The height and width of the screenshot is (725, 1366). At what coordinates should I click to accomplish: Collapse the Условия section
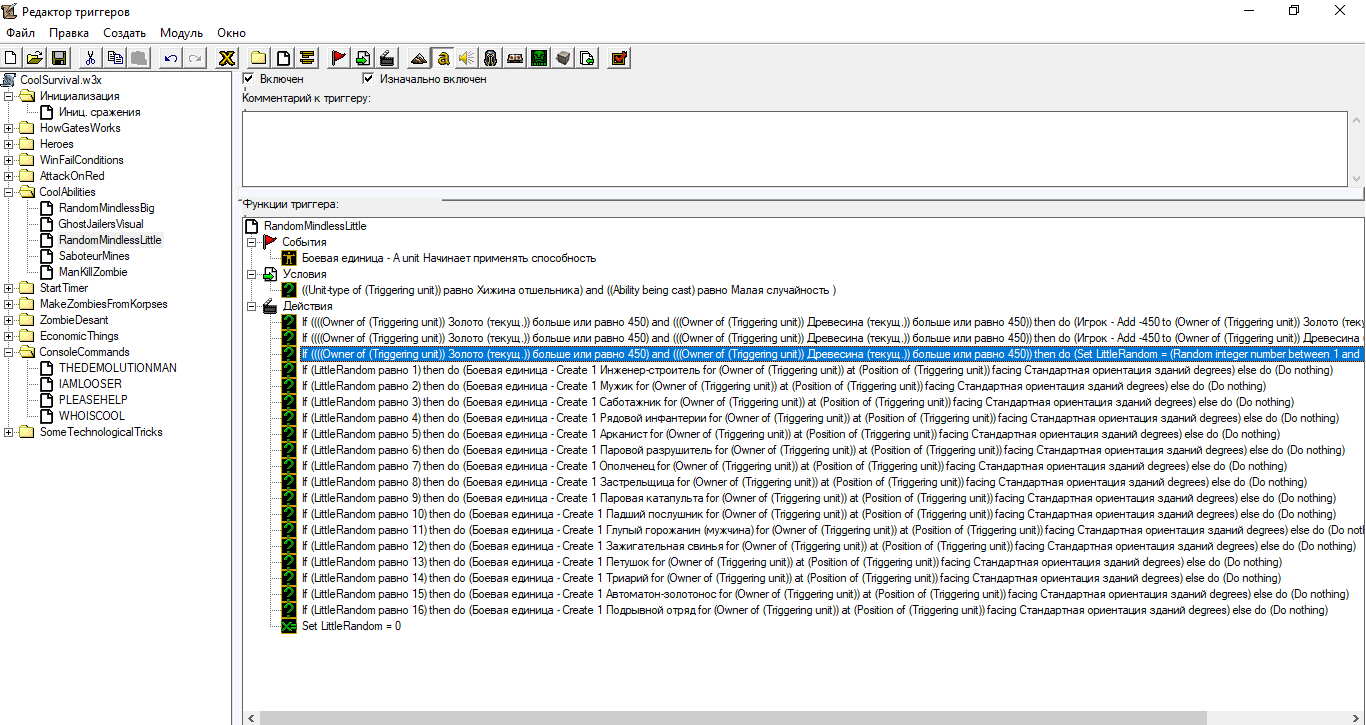[251, 274]
